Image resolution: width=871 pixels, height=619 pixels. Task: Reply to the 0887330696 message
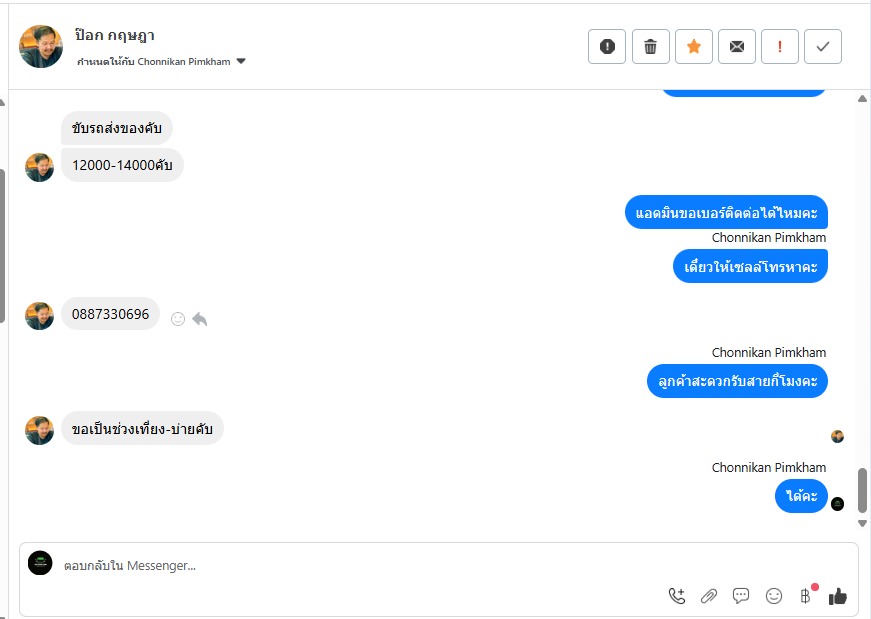[199, 319]
